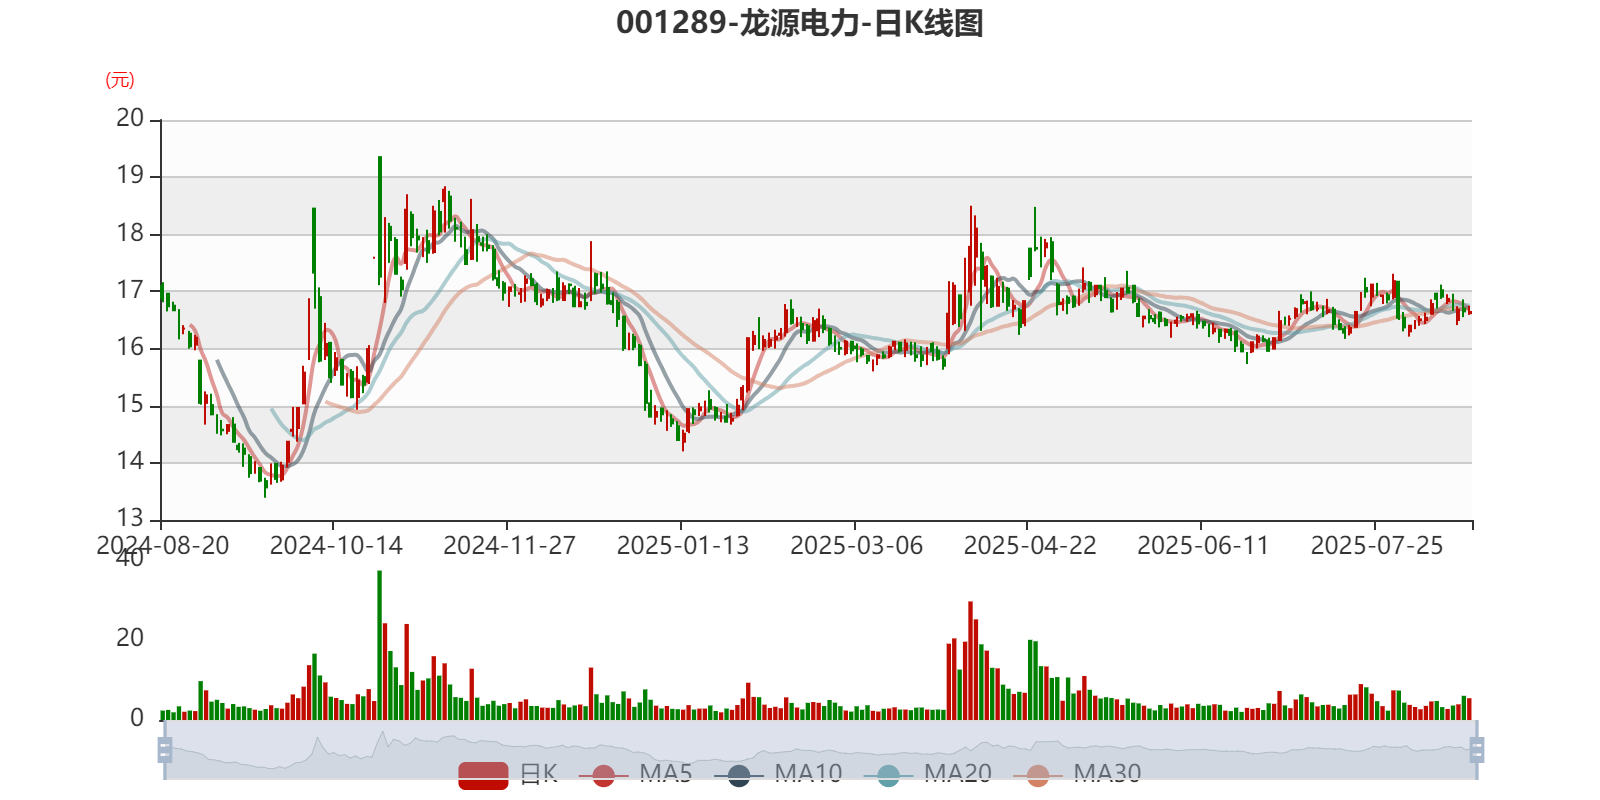Click the 2025-06-11 date axis label

coord(1203,545)
